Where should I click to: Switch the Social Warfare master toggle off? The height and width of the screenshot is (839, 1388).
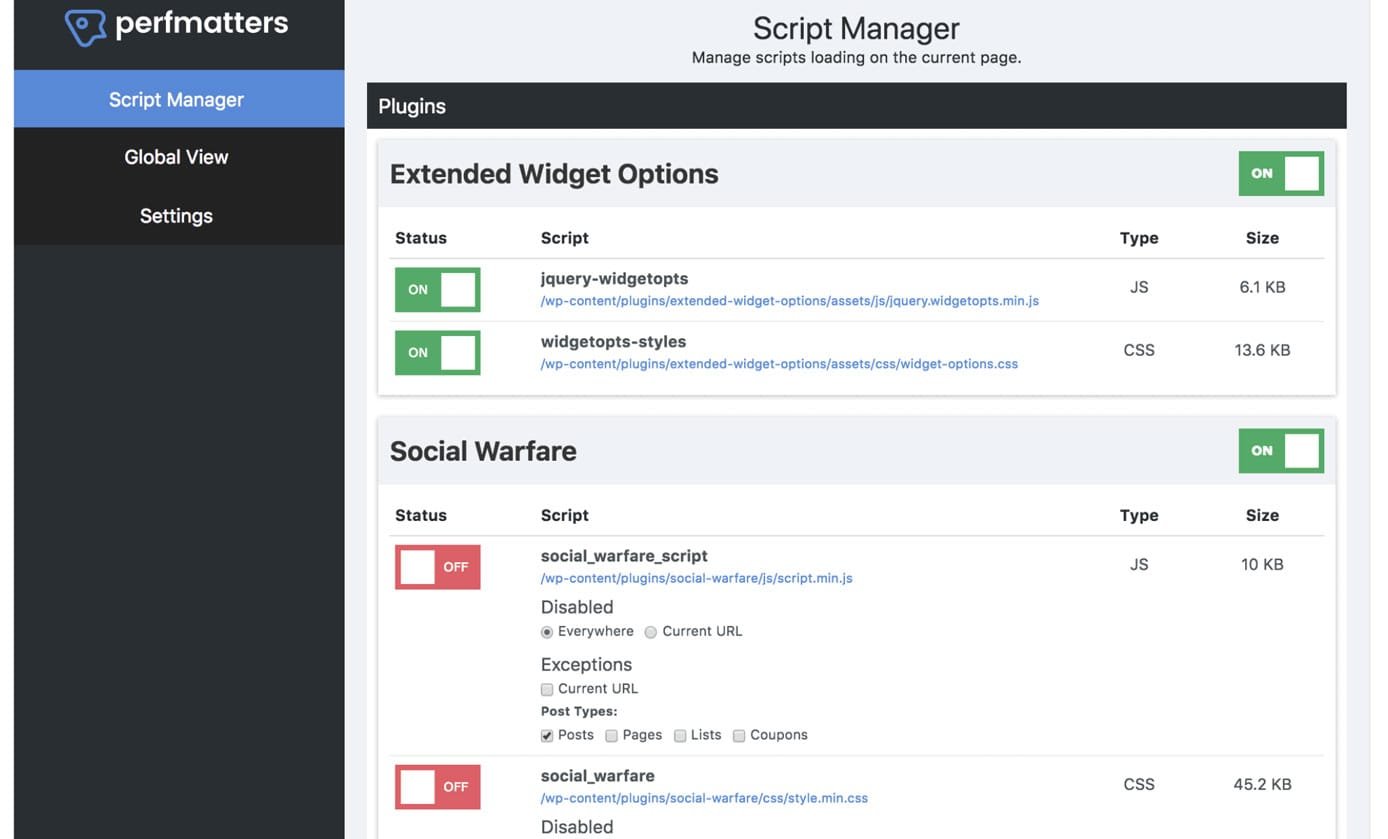click(x=1281, y=450)
